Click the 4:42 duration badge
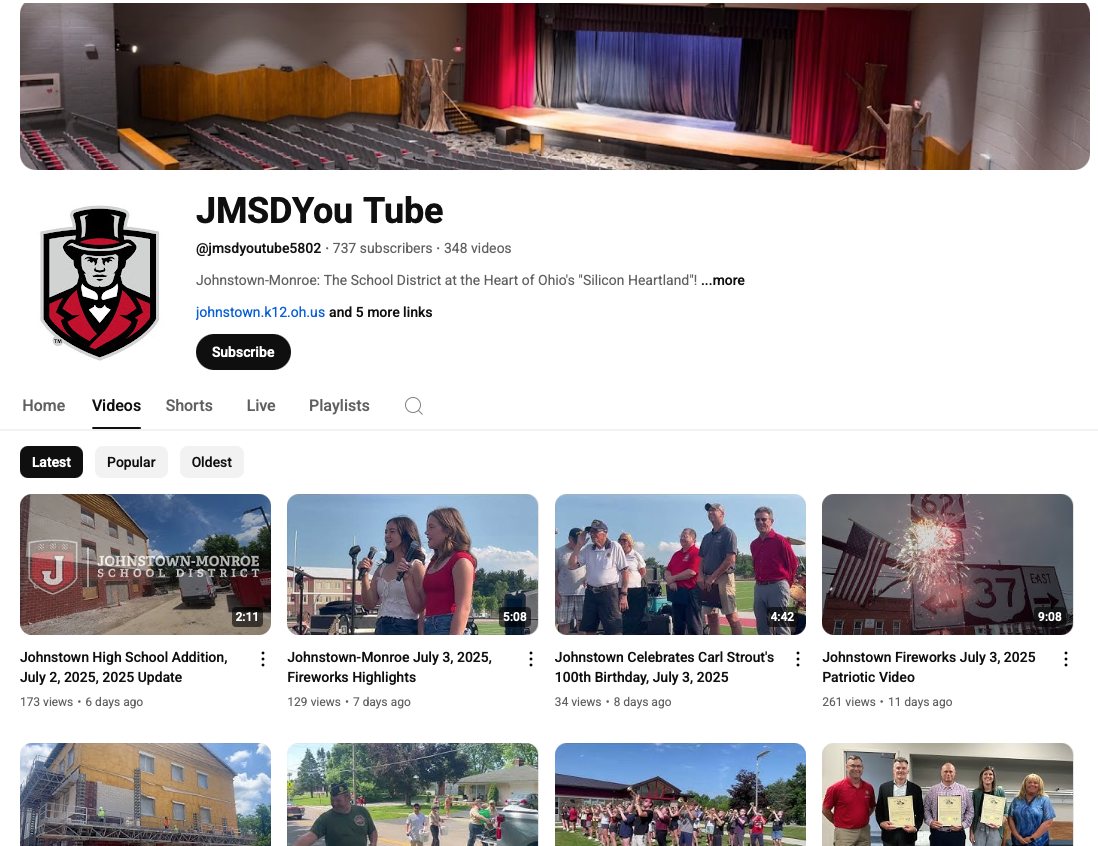The image size is (1098, 846). 782,617
